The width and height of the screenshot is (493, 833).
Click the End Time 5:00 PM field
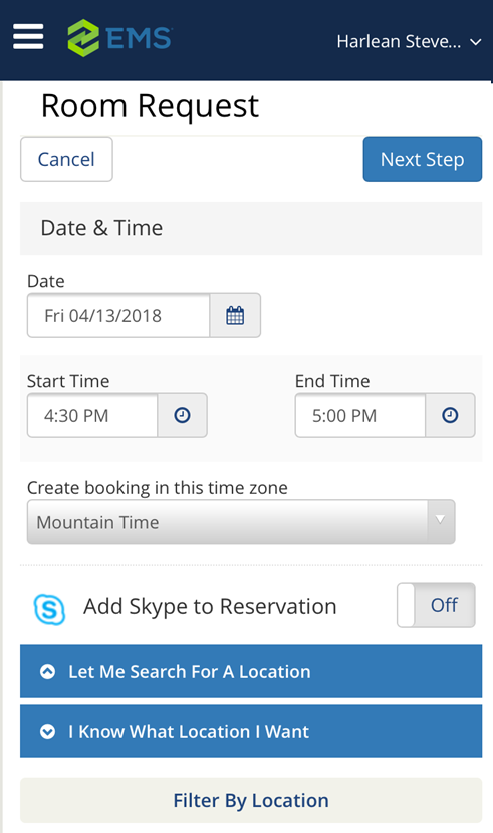click(360, 415)
